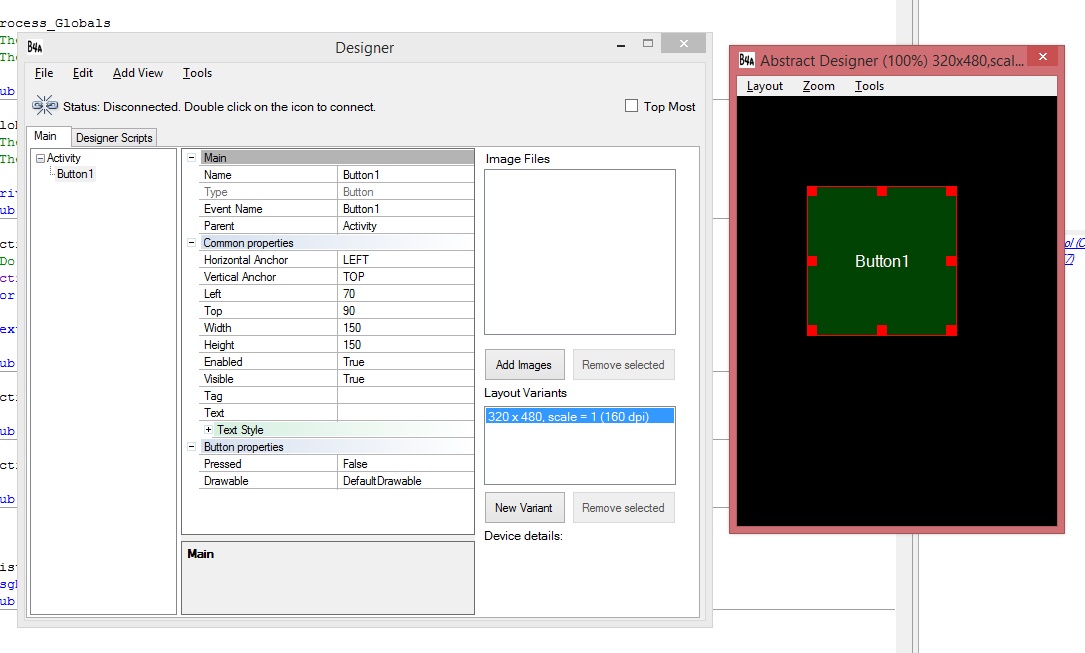This screenshot has height=653, width=1085.
Task: Collapse the Activity tree node
Action: point(40,158)
